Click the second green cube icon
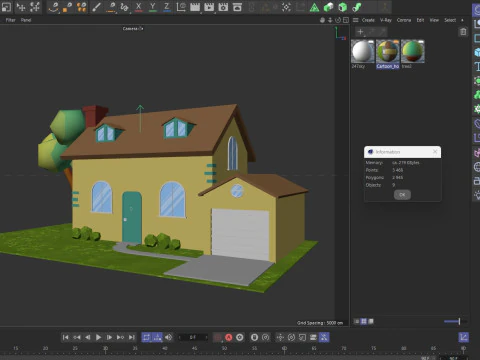 pos(342,7)
